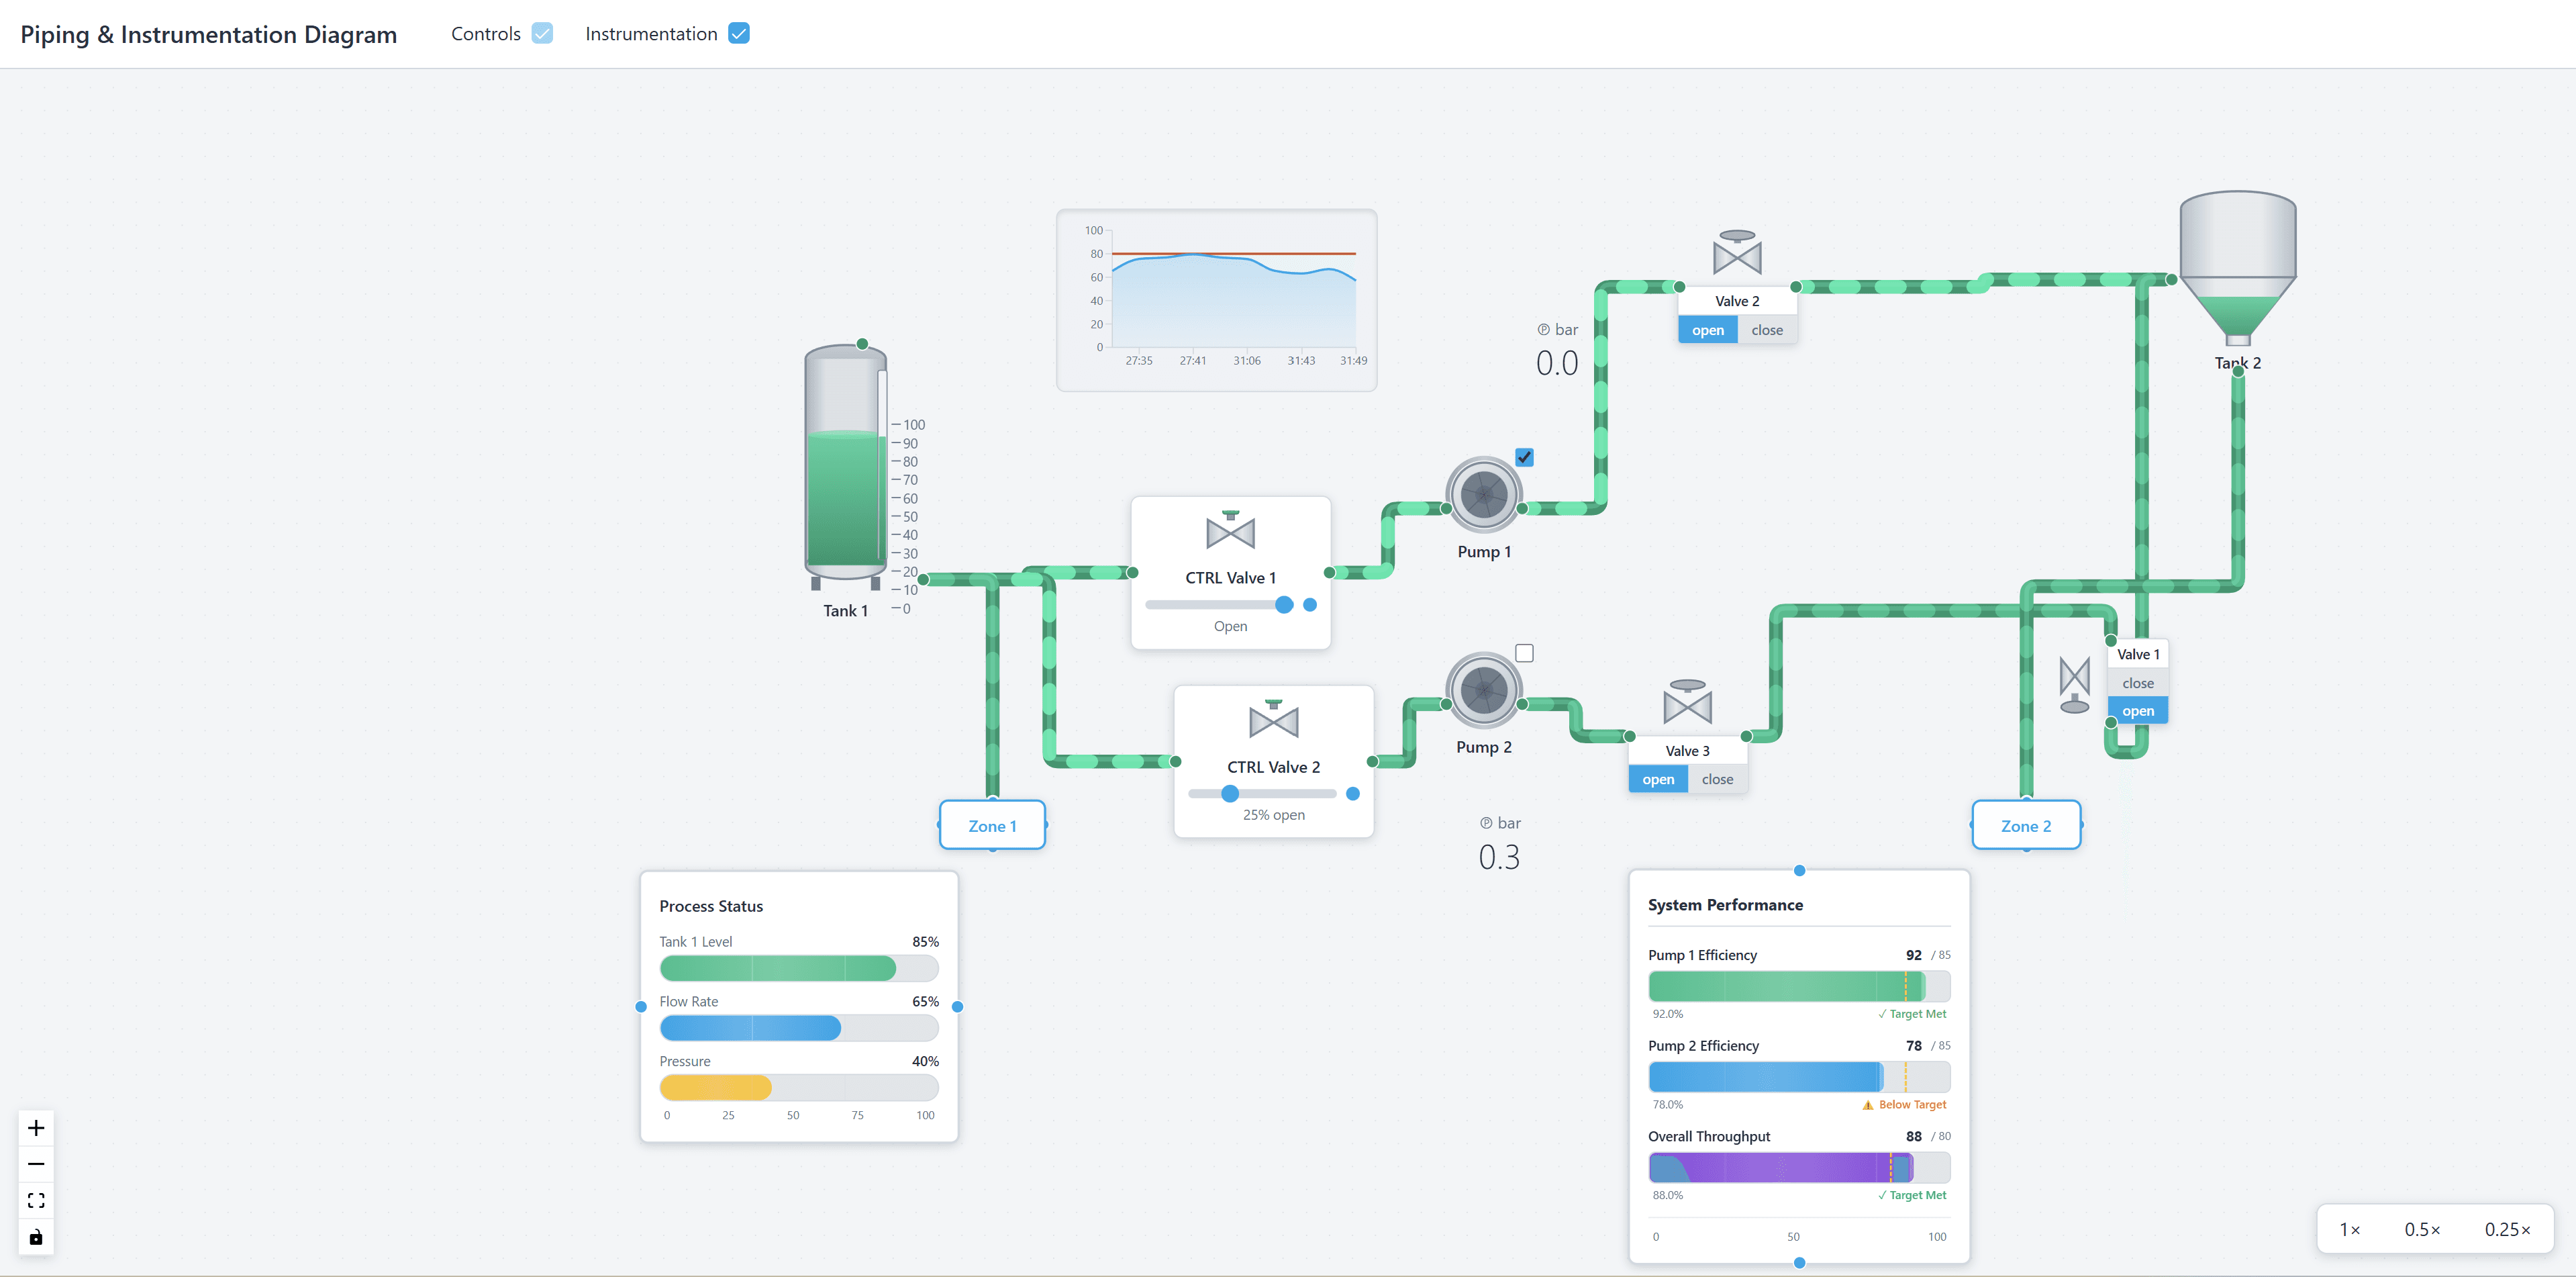2576x1277 pixels.
Task: Select the CTRL Valve 1 valve symbol
Action: (x=1230, y=532)
